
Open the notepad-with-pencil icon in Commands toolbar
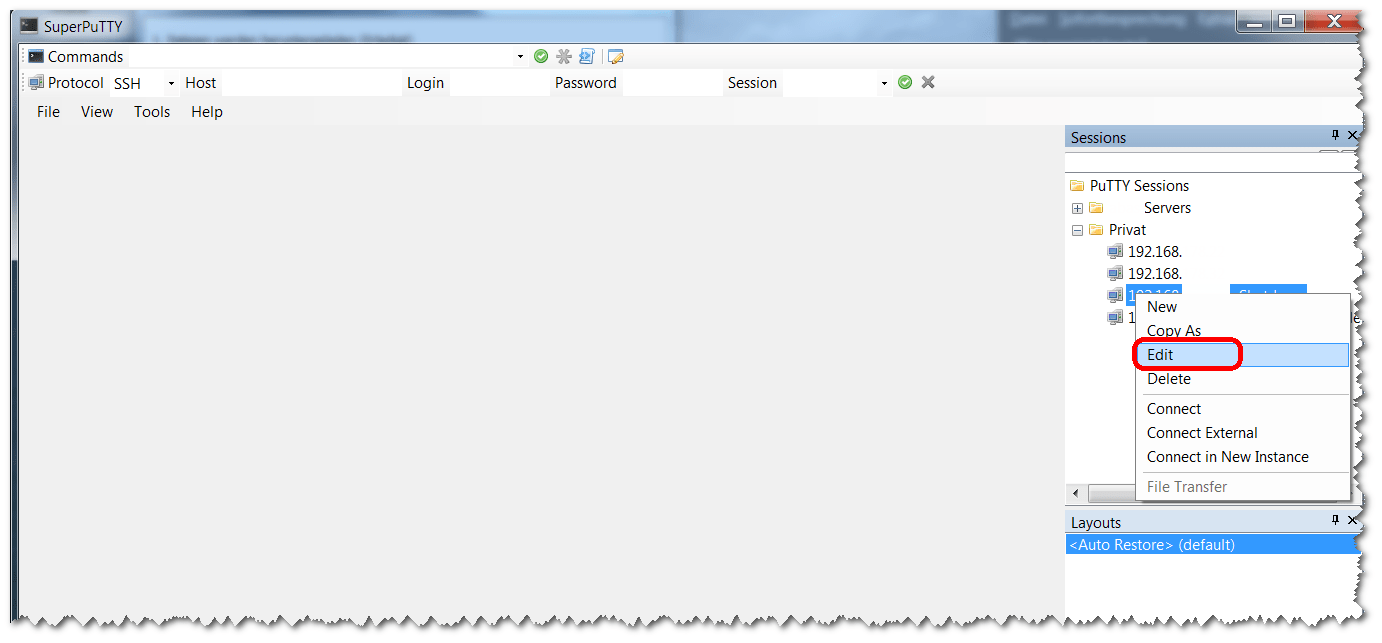(x=616, y=57)
